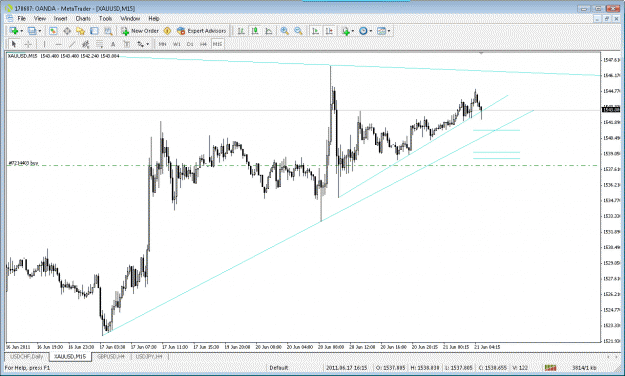Screen dimensions: 625x376
Task: Toggle Auto Scroll for the chart
Action: [315, 31]
